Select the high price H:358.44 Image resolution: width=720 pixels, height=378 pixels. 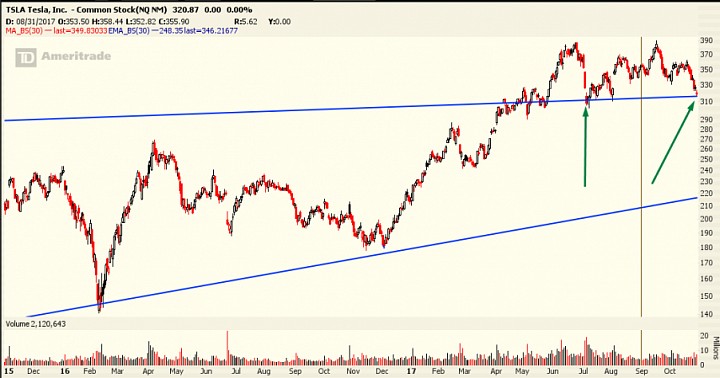click(x=108, y=22)
